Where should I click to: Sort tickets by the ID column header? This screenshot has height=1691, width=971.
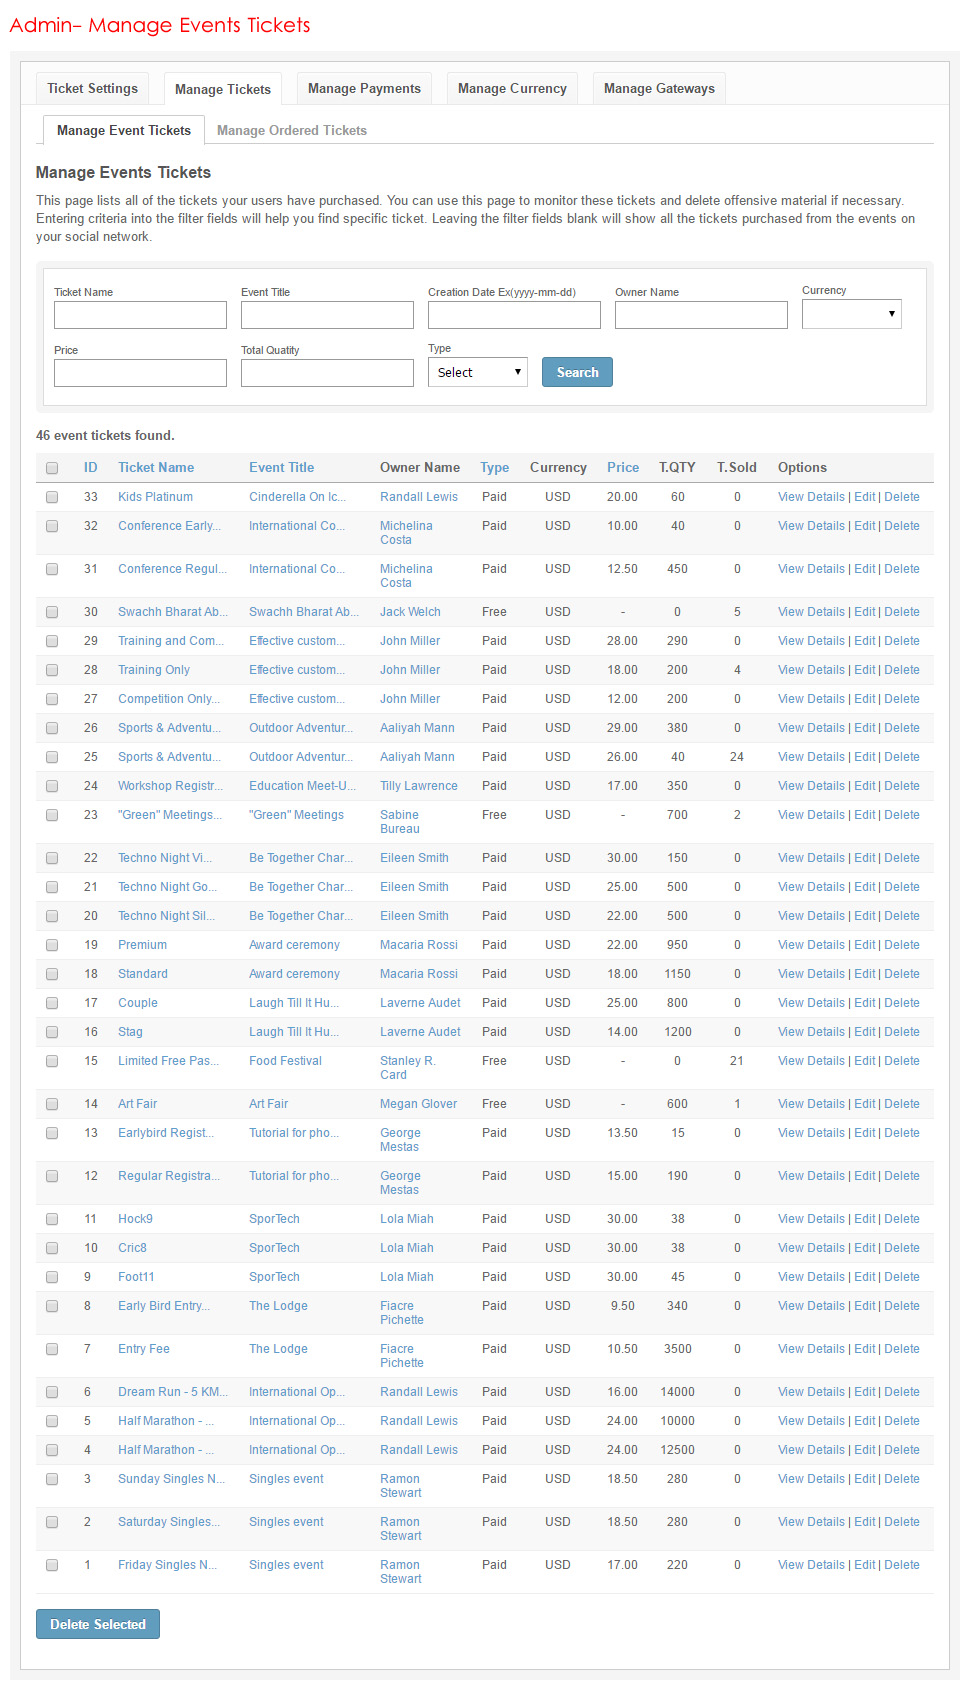(x=91, y=467)
